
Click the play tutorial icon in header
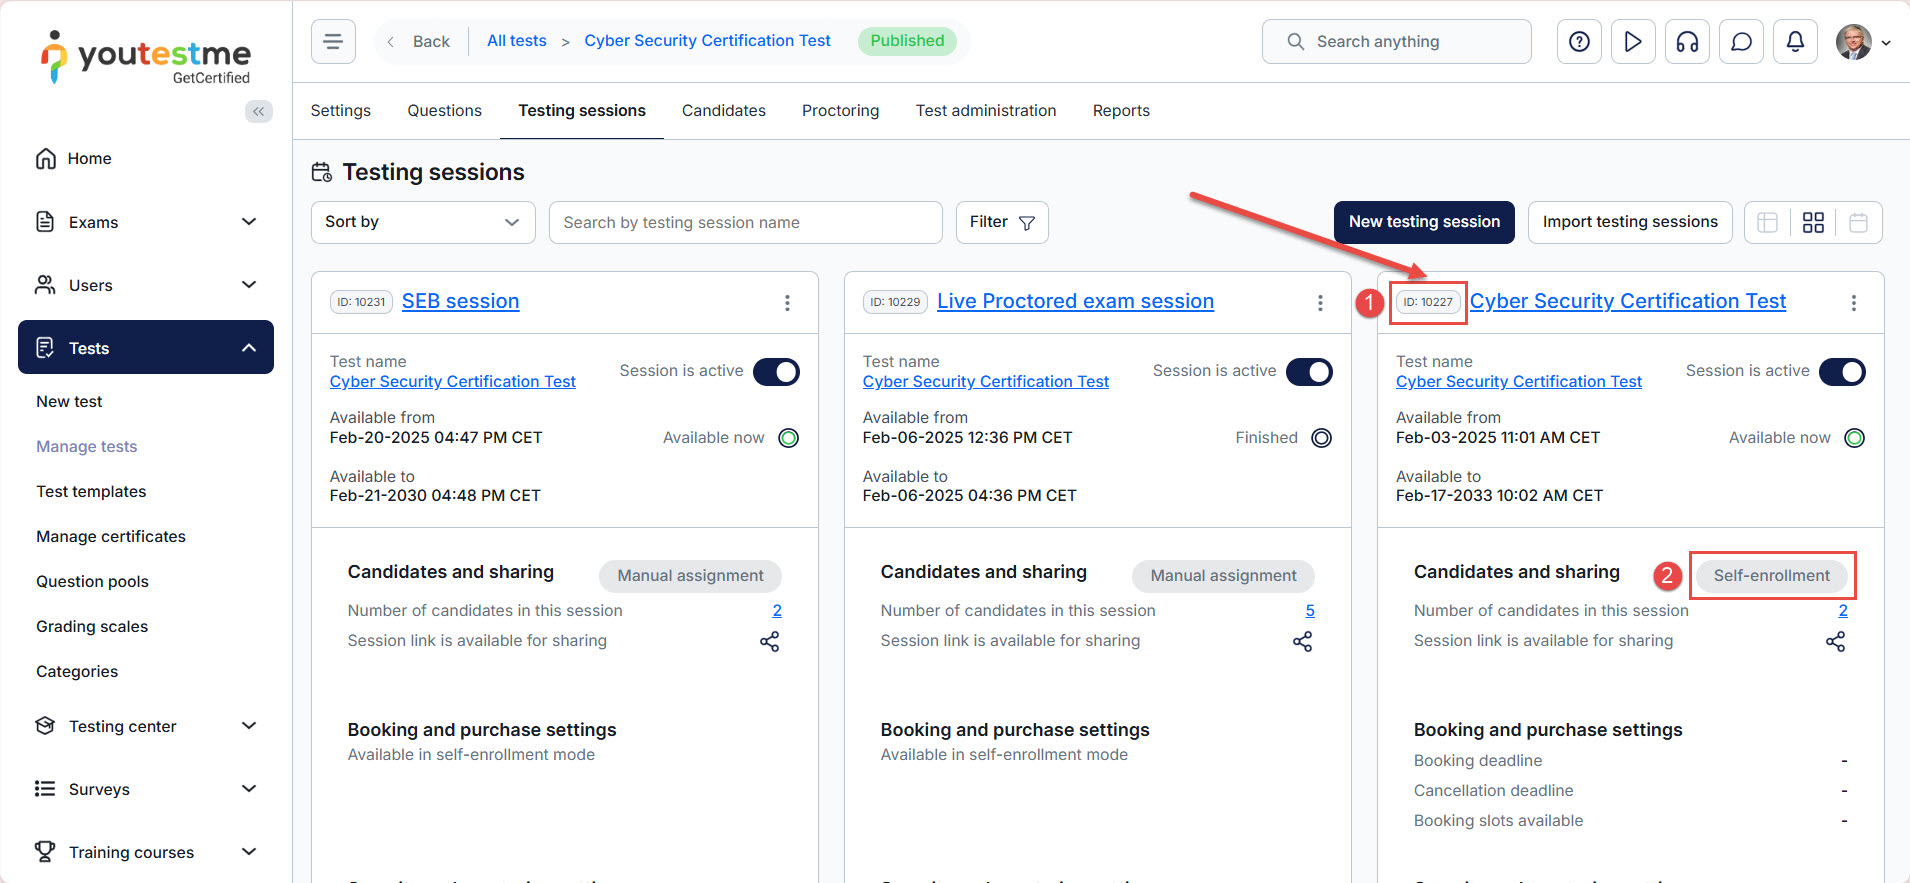(x=1633, y=42)
